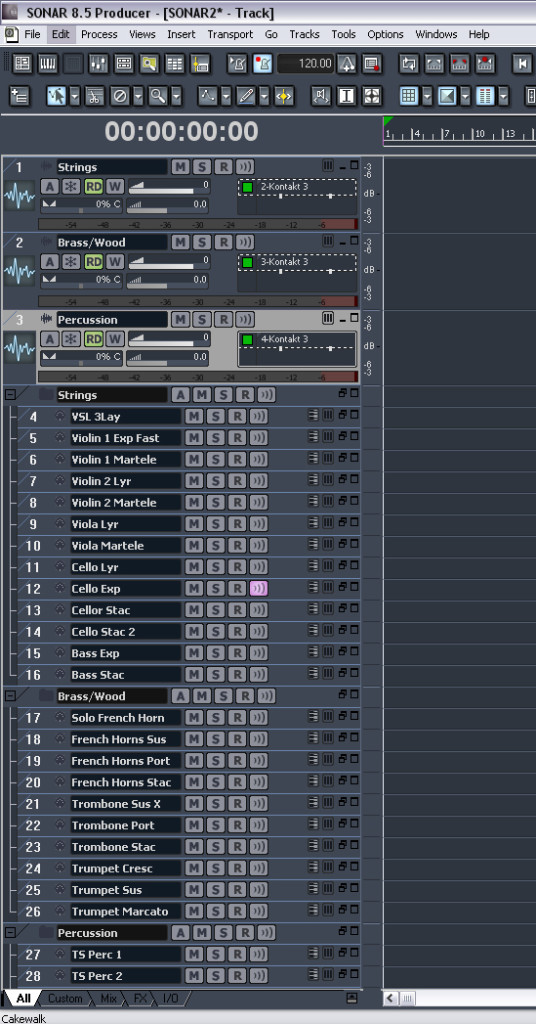Click the insert new track icon

click(x=20, y=96)
